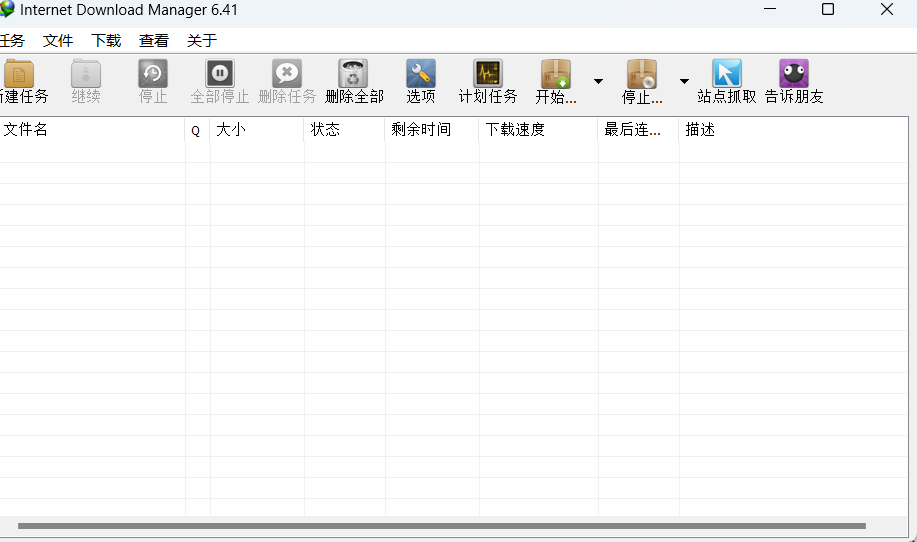The width and height of the screenshot is (917, 542).
Task: Click the 全部停止 (stop all) icon
Action: (x=220, y=74)
